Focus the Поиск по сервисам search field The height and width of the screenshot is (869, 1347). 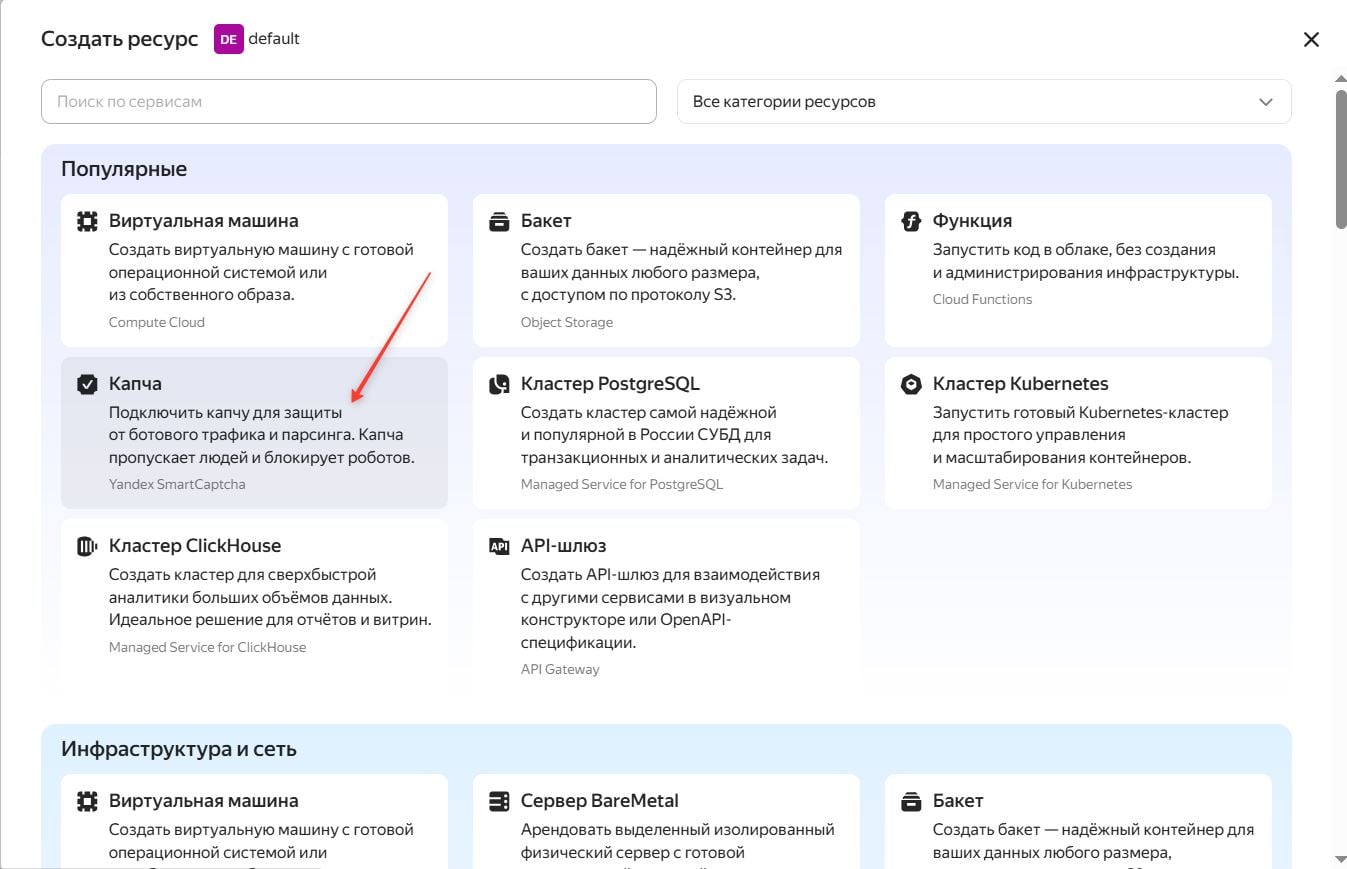click(349, 102)
